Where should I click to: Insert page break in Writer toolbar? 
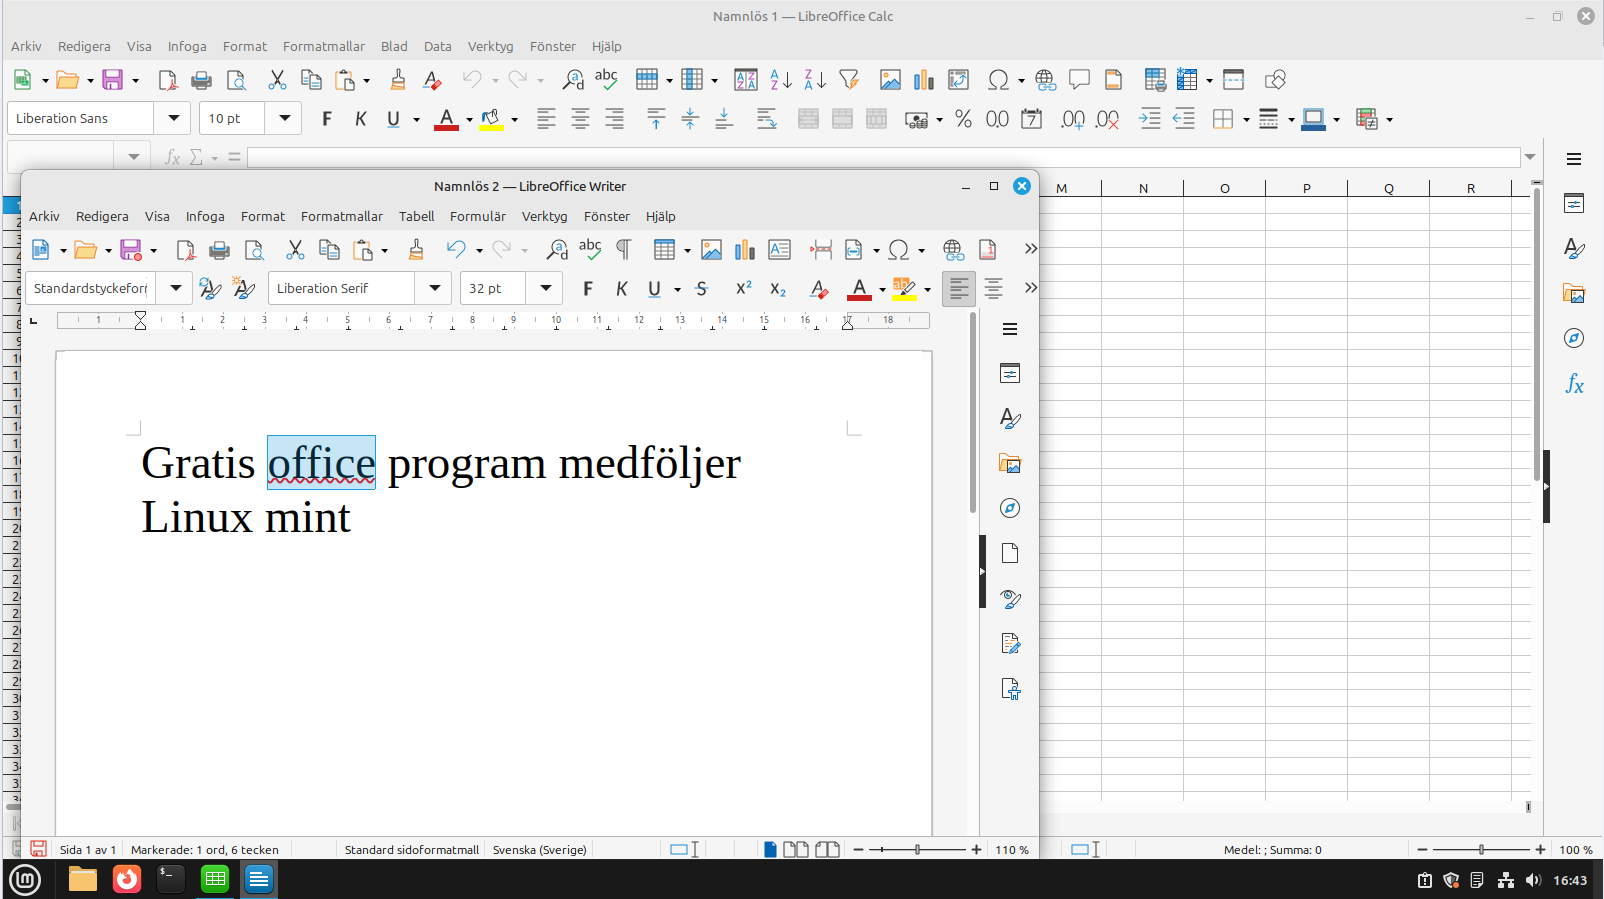click(821, 250)
